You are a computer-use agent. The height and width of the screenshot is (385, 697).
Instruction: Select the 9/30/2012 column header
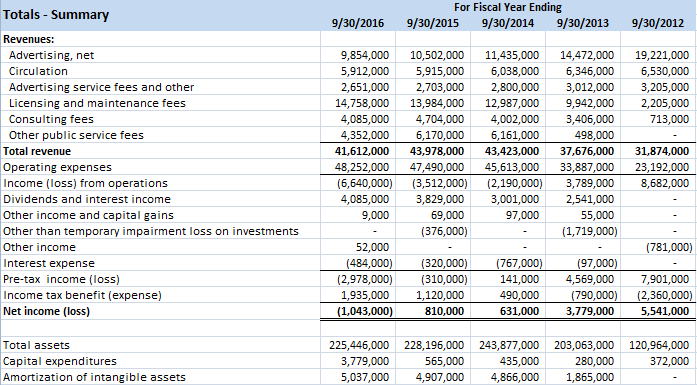(658, 23)
